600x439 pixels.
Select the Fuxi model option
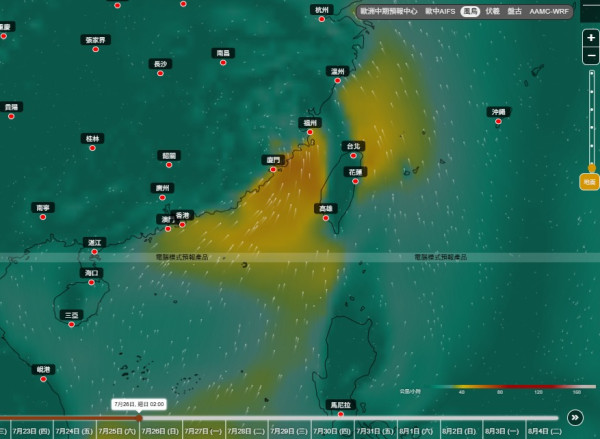pos(492,11)
